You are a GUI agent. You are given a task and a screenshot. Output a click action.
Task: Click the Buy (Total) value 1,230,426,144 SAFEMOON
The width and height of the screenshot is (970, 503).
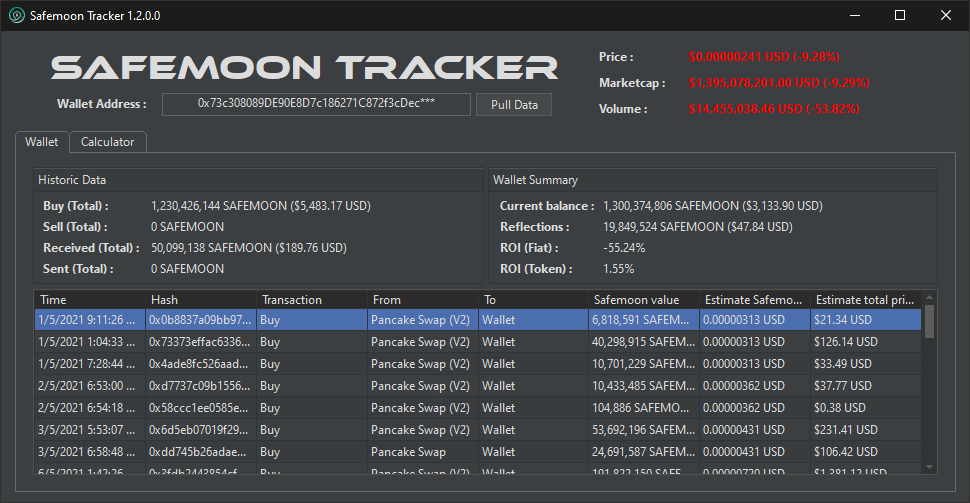click(x=261, y=206)
